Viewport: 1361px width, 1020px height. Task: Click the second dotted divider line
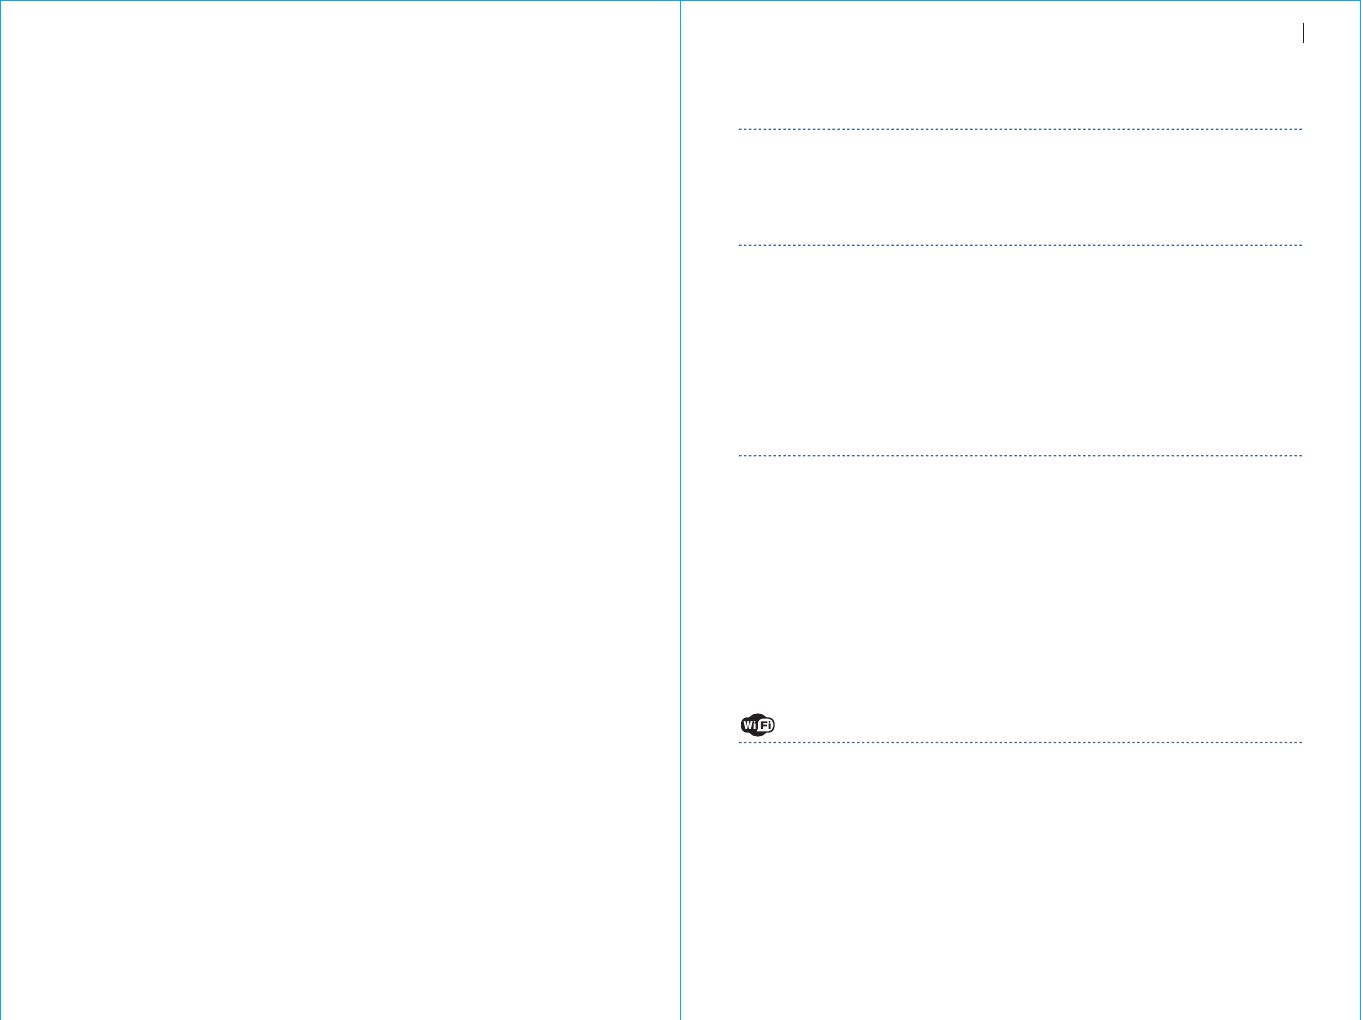click(x=1020, y=245)
